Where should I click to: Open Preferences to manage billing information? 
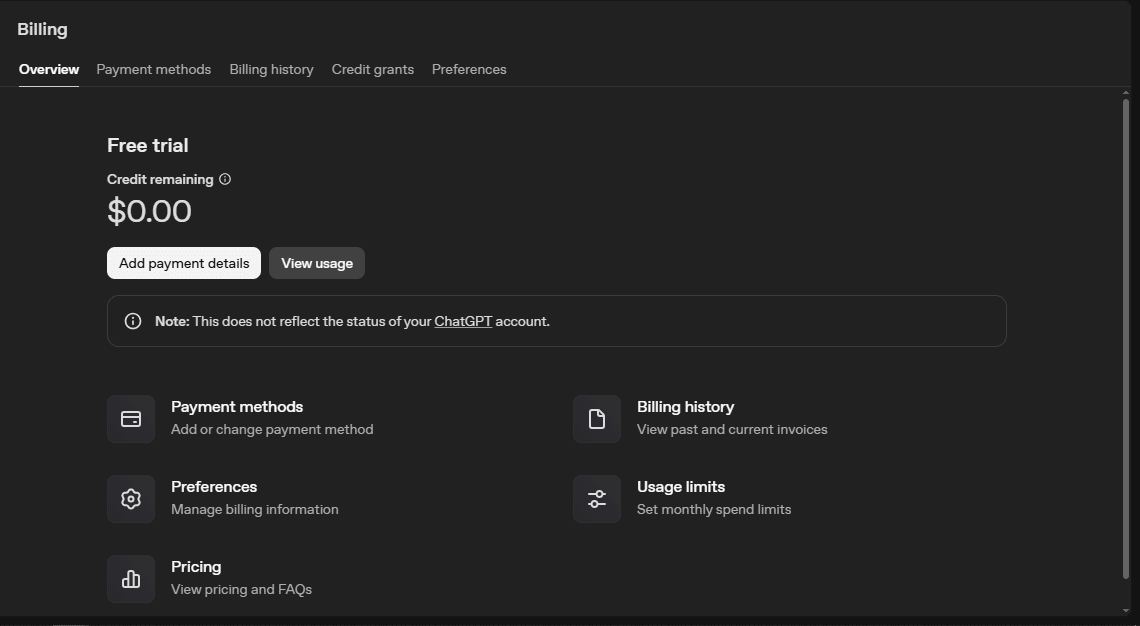coord(213,486)
